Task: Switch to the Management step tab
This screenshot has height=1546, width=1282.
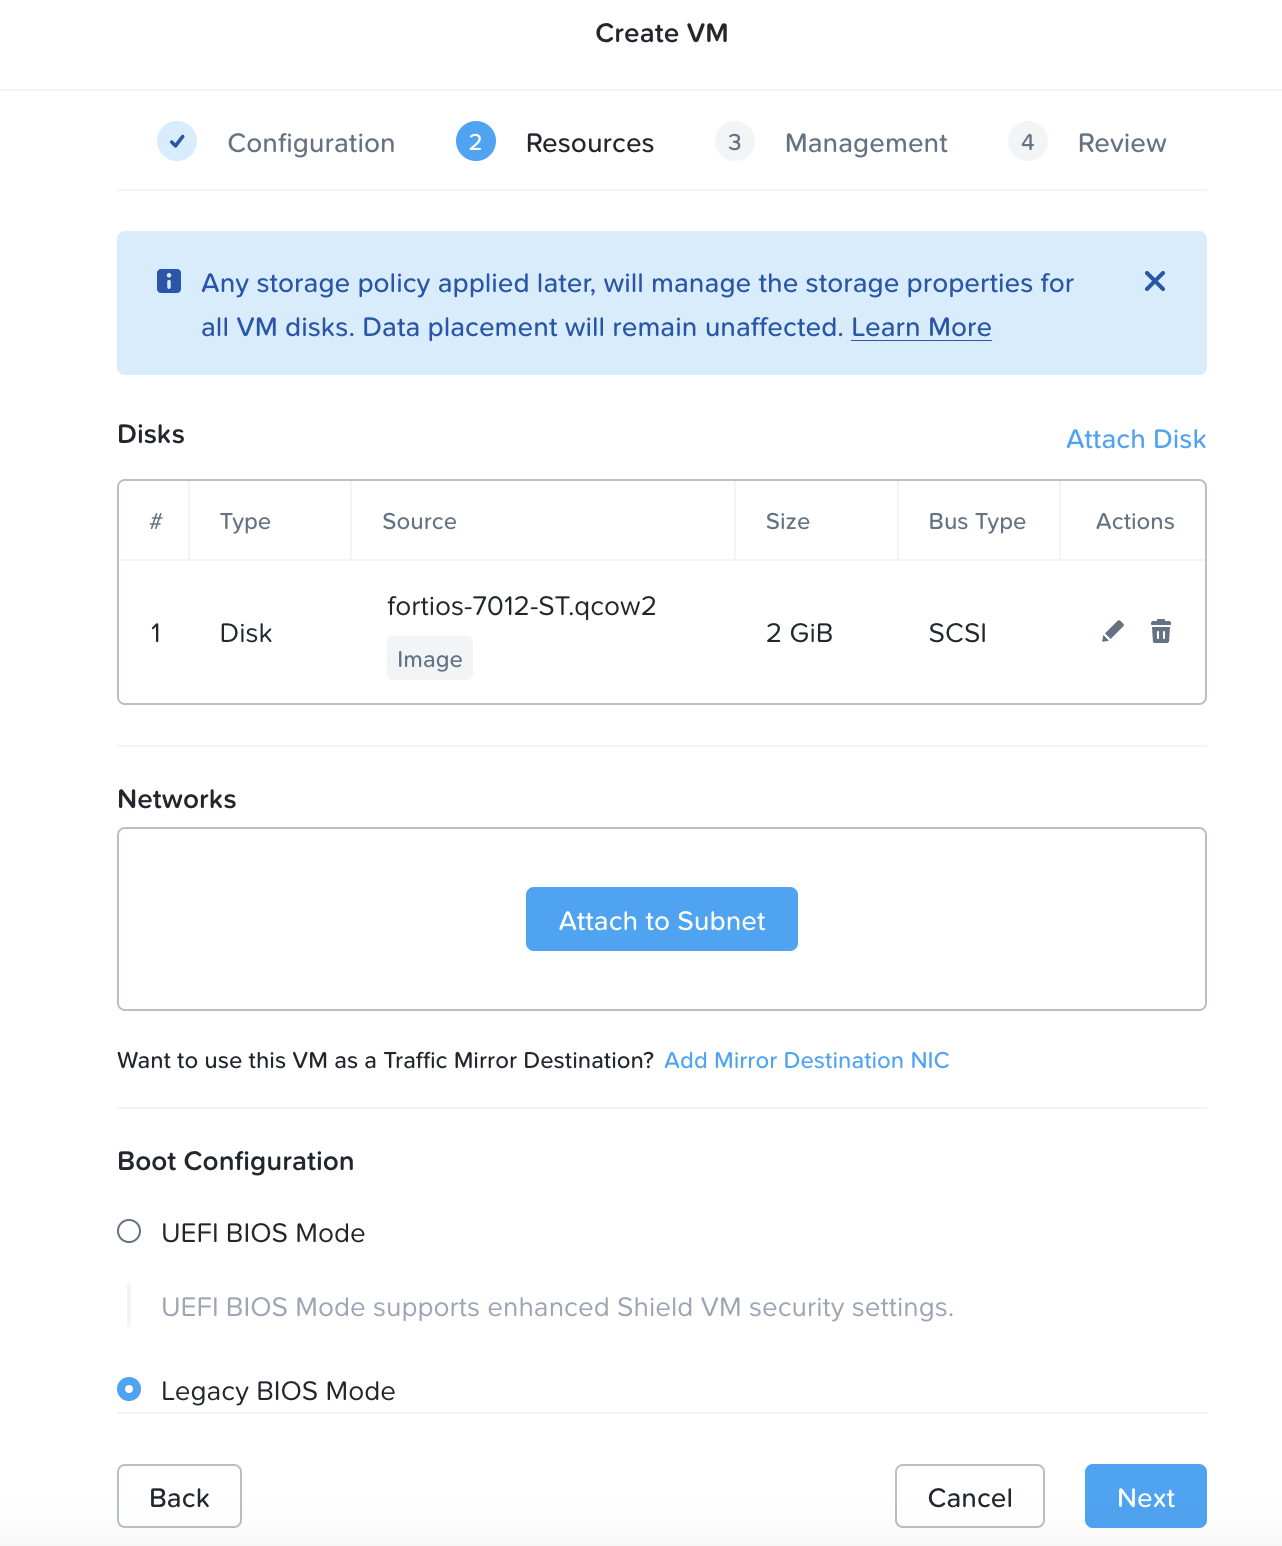Action: click(866, 143)
